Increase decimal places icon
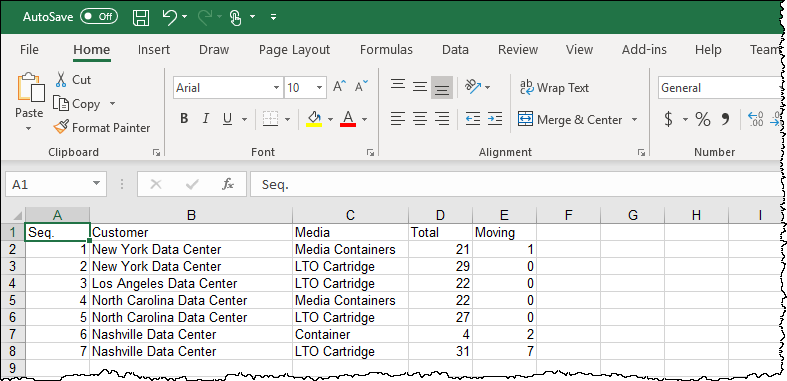The image size is (787, 381). point(756,119)
